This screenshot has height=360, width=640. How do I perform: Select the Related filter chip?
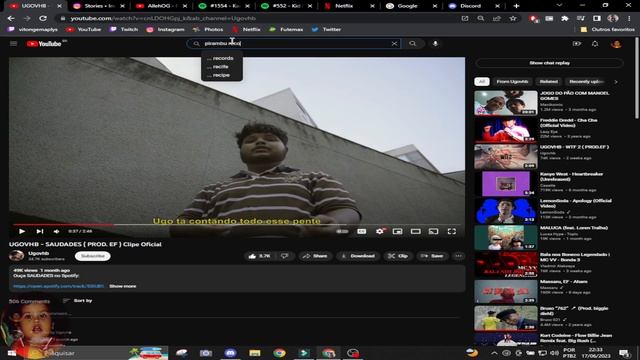coord(549,82)
